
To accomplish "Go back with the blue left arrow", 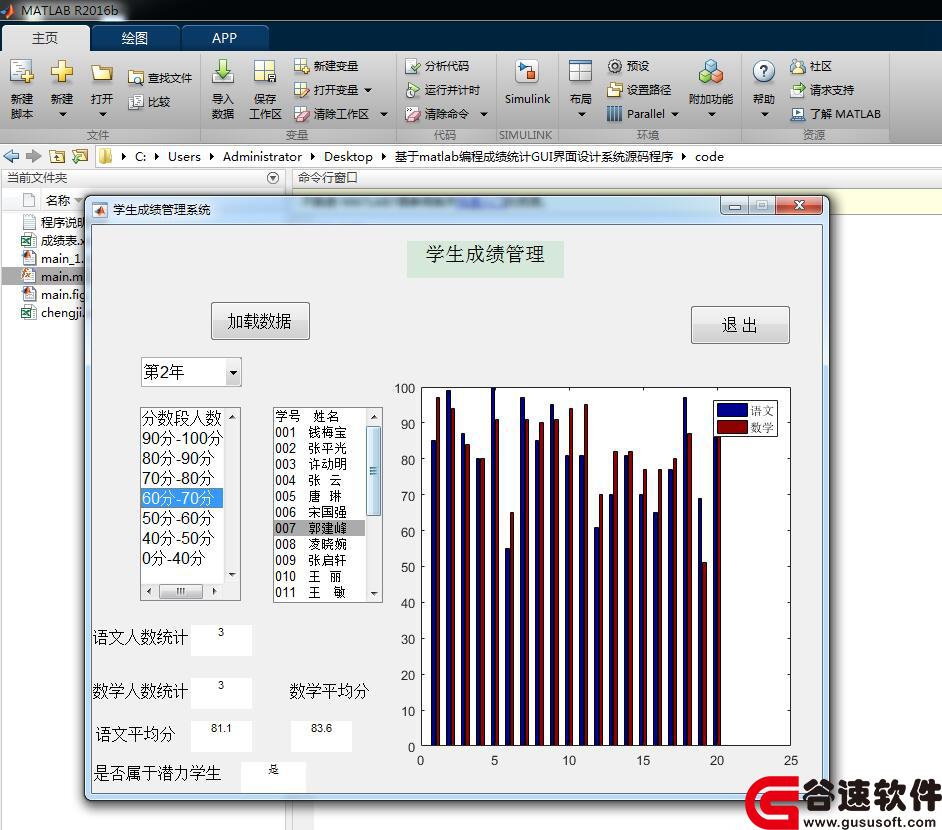I will pyautogui.click(x=11, y=157).
